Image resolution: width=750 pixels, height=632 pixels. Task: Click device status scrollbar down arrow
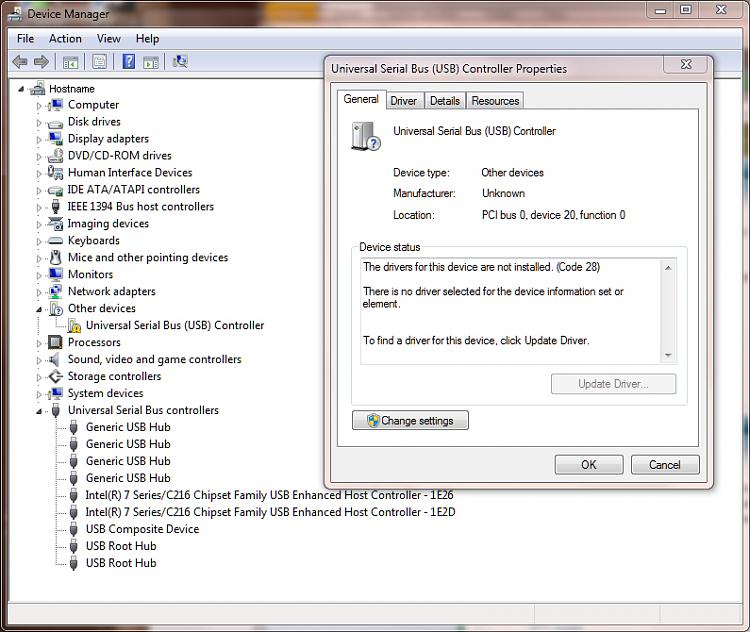668,355
